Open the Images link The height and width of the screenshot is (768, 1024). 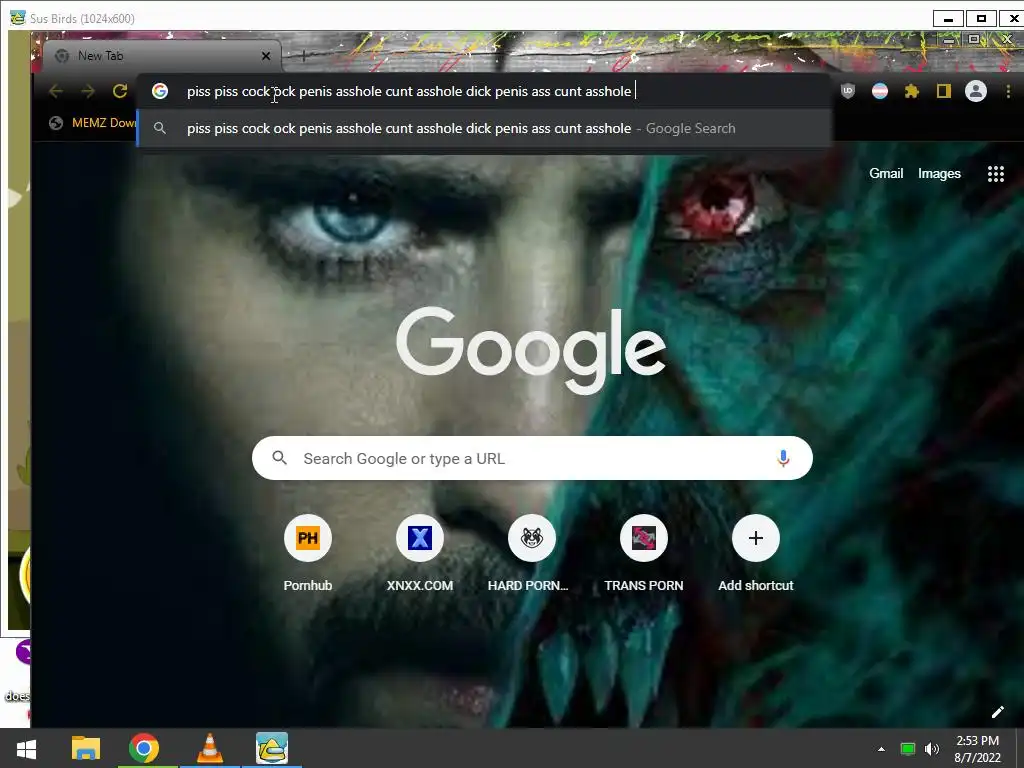pos(939,174)
